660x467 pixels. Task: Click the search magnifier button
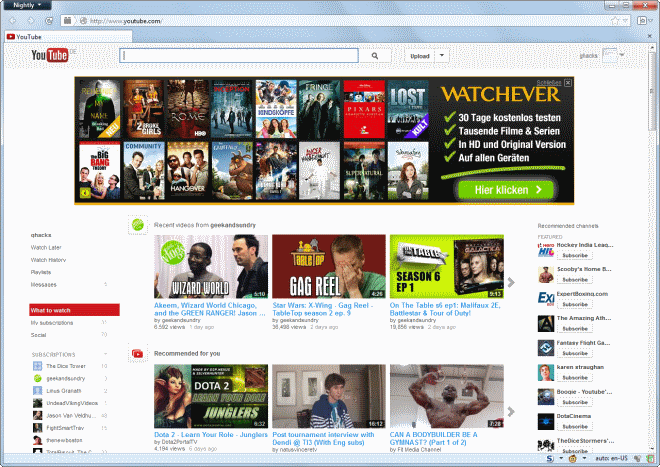375,56
